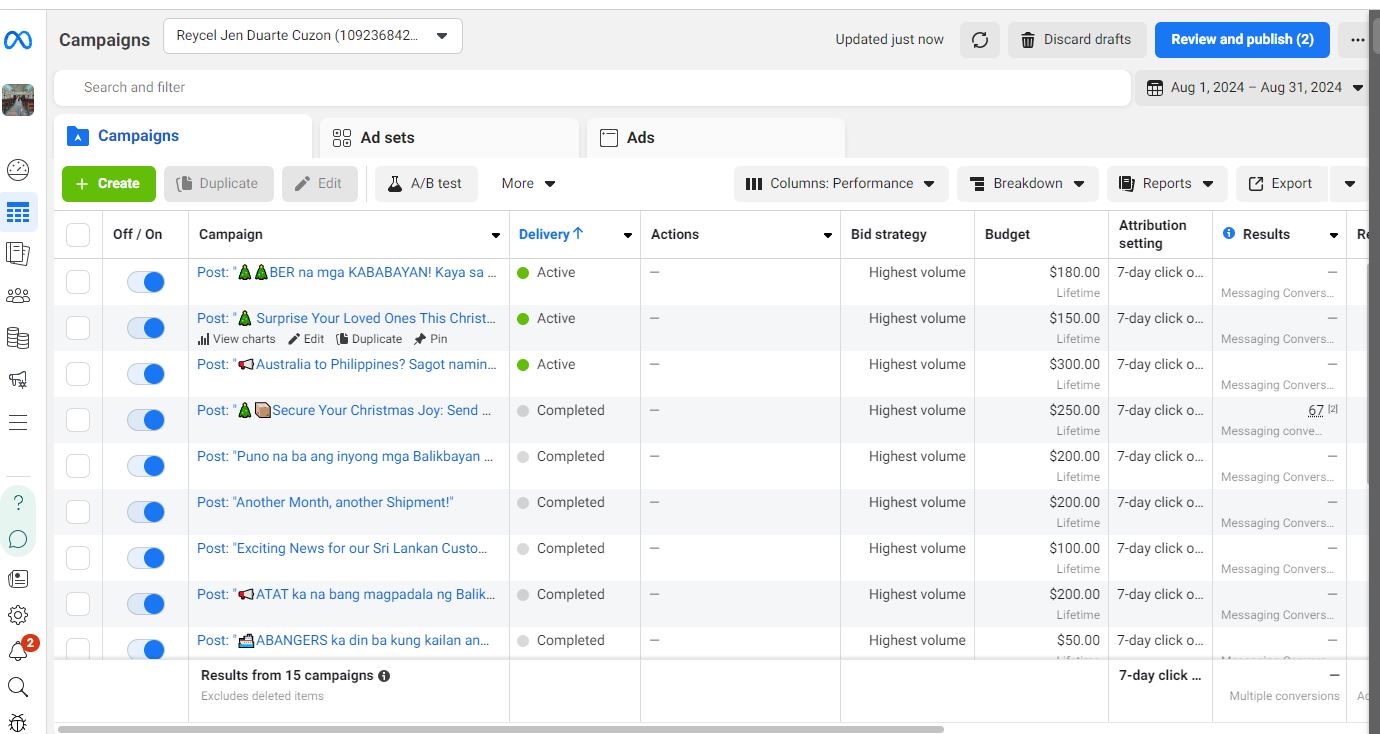Open the ABANGERS ka din ba campaign link

click(343, 640)
